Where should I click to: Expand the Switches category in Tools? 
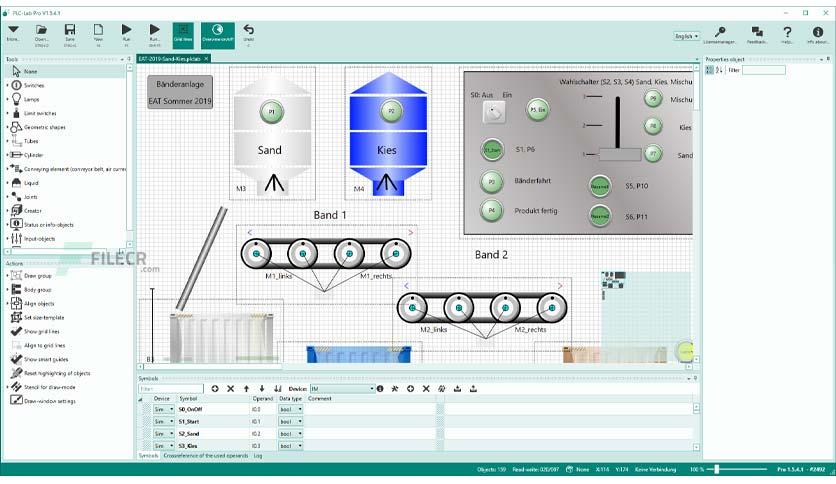(7, 85)
